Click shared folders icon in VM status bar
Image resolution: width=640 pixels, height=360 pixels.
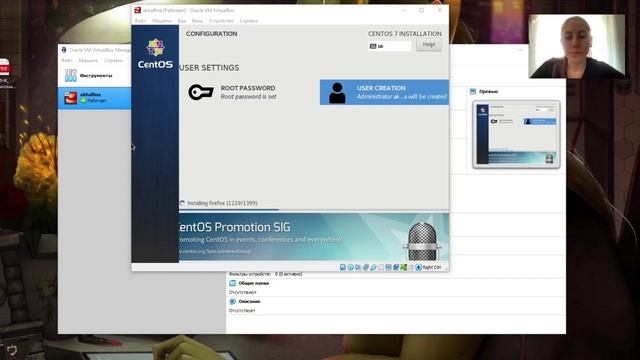click(381, 267)
